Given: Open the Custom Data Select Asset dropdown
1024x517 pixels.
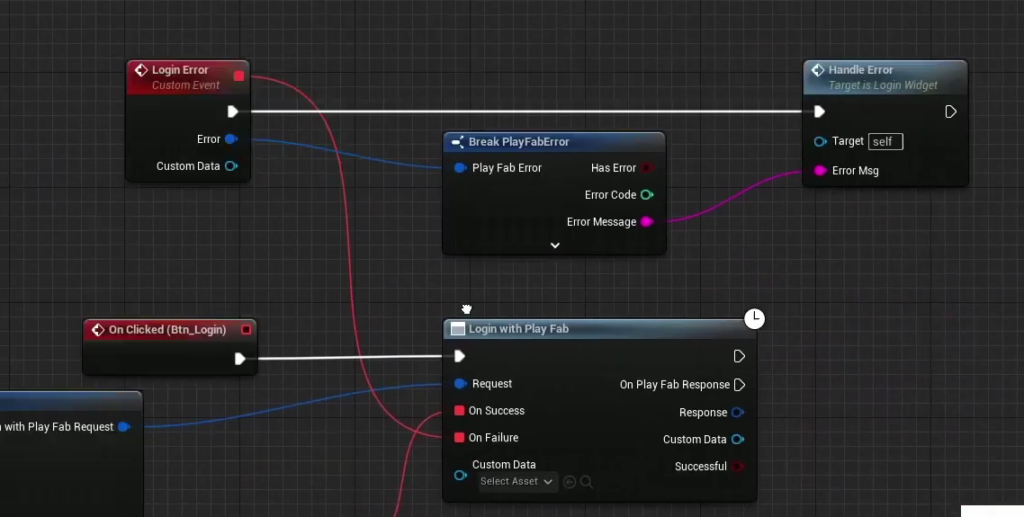Looking at the screenshot, I should point(517,482).
